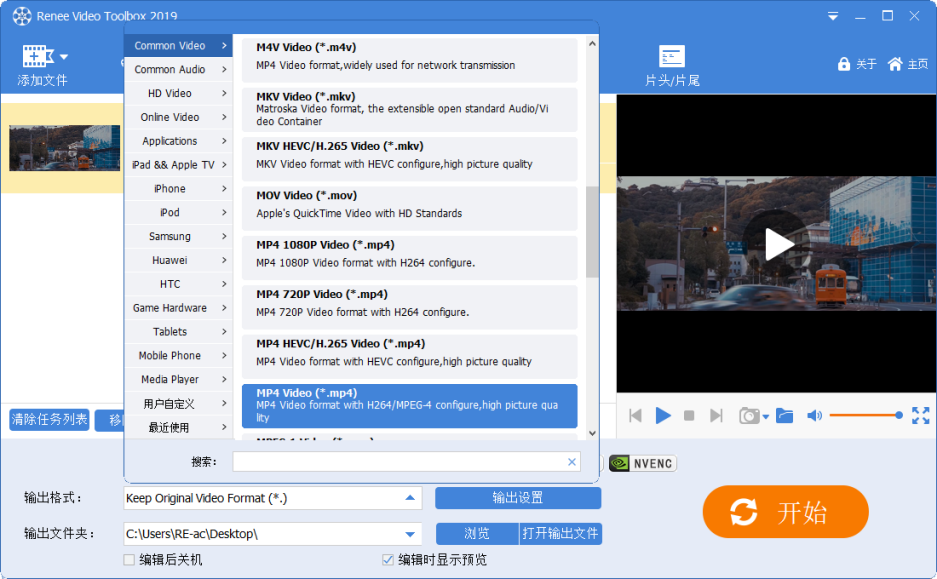This screenshot has width=937, height=579.
Task: Choose MP4 HEVC/H.265 Video format
Action: 409,356
